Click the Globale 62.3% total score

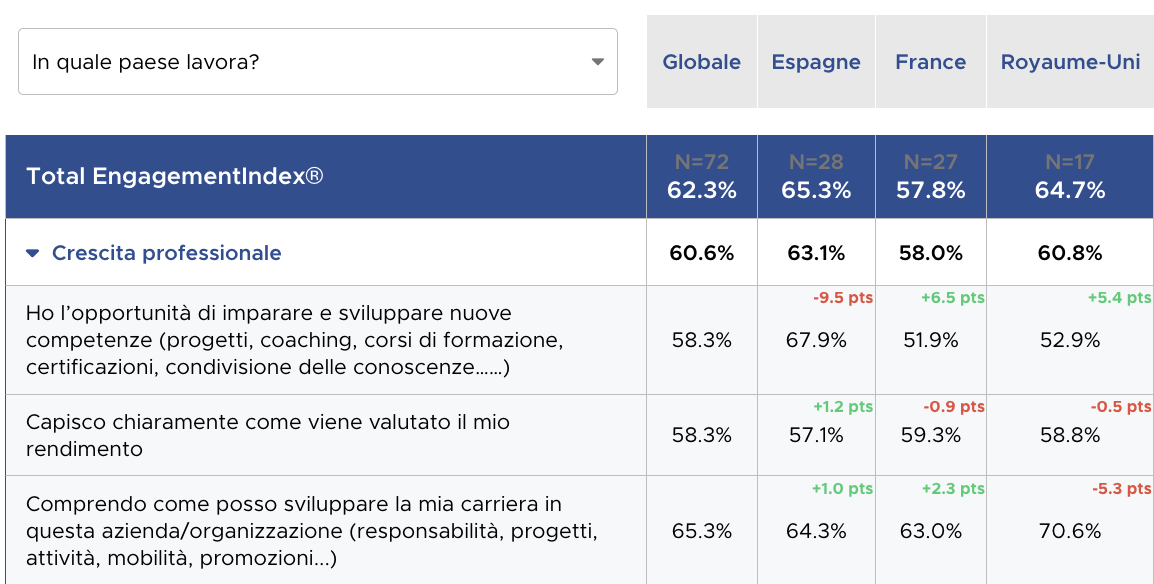(701, 190)
